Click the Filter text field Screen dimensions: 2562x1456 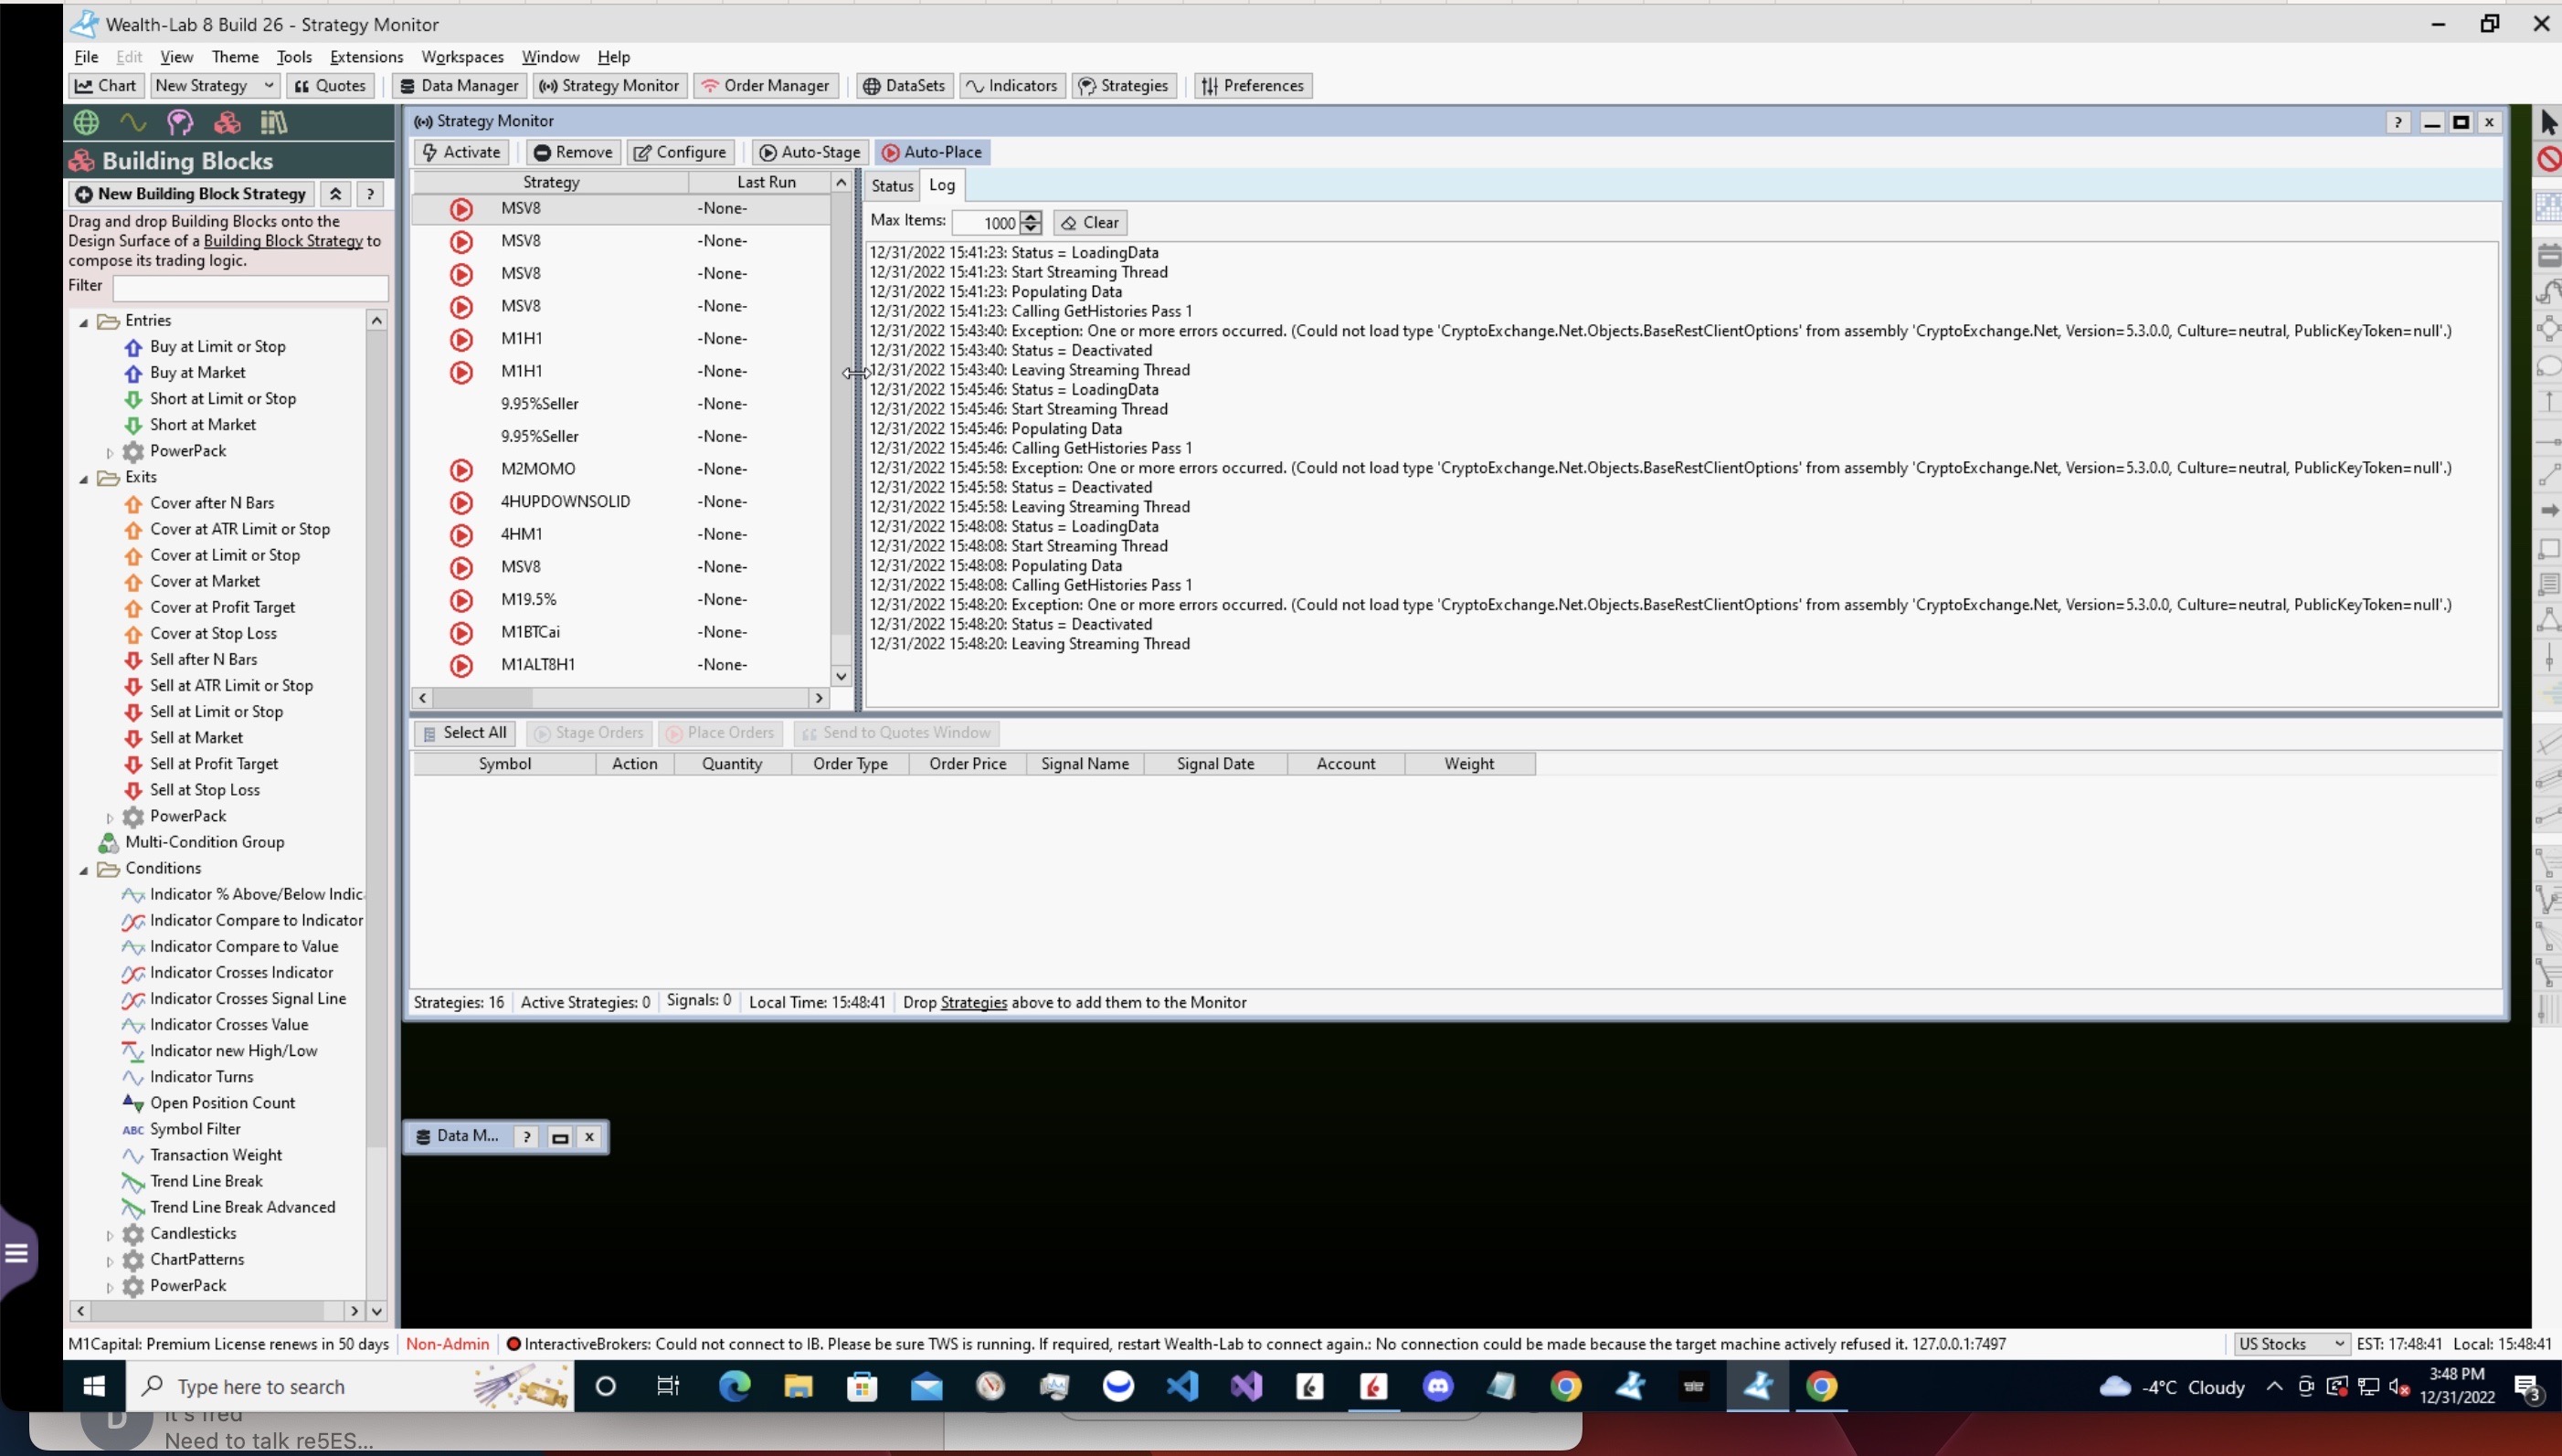250,288
